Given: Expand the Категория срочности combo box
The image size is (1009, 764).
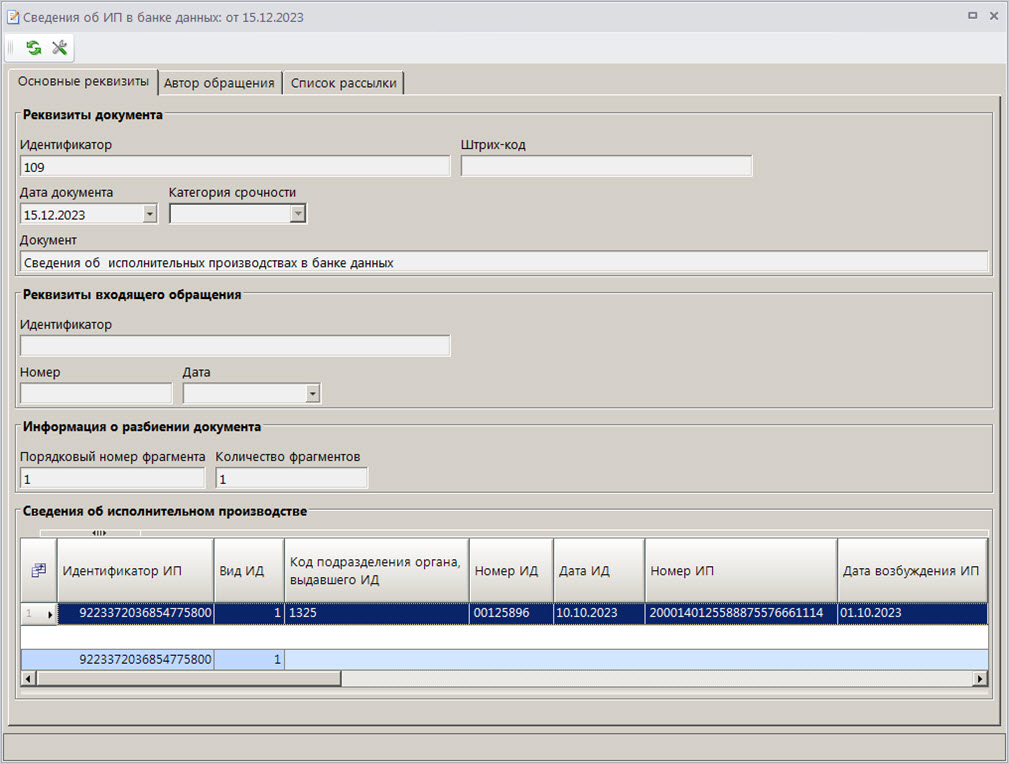Looking at the screenshot, I should click(x=297, y=214).
